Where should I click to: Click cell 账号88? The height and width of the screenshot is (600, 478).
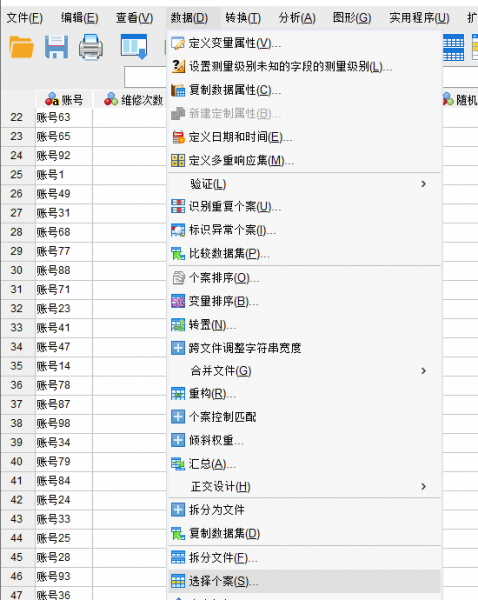click(64, 270)
